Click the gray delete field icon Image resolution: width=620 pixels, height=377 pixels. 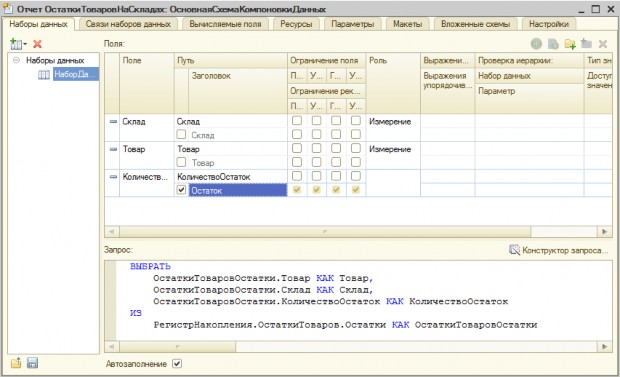(x=603, y=44)
